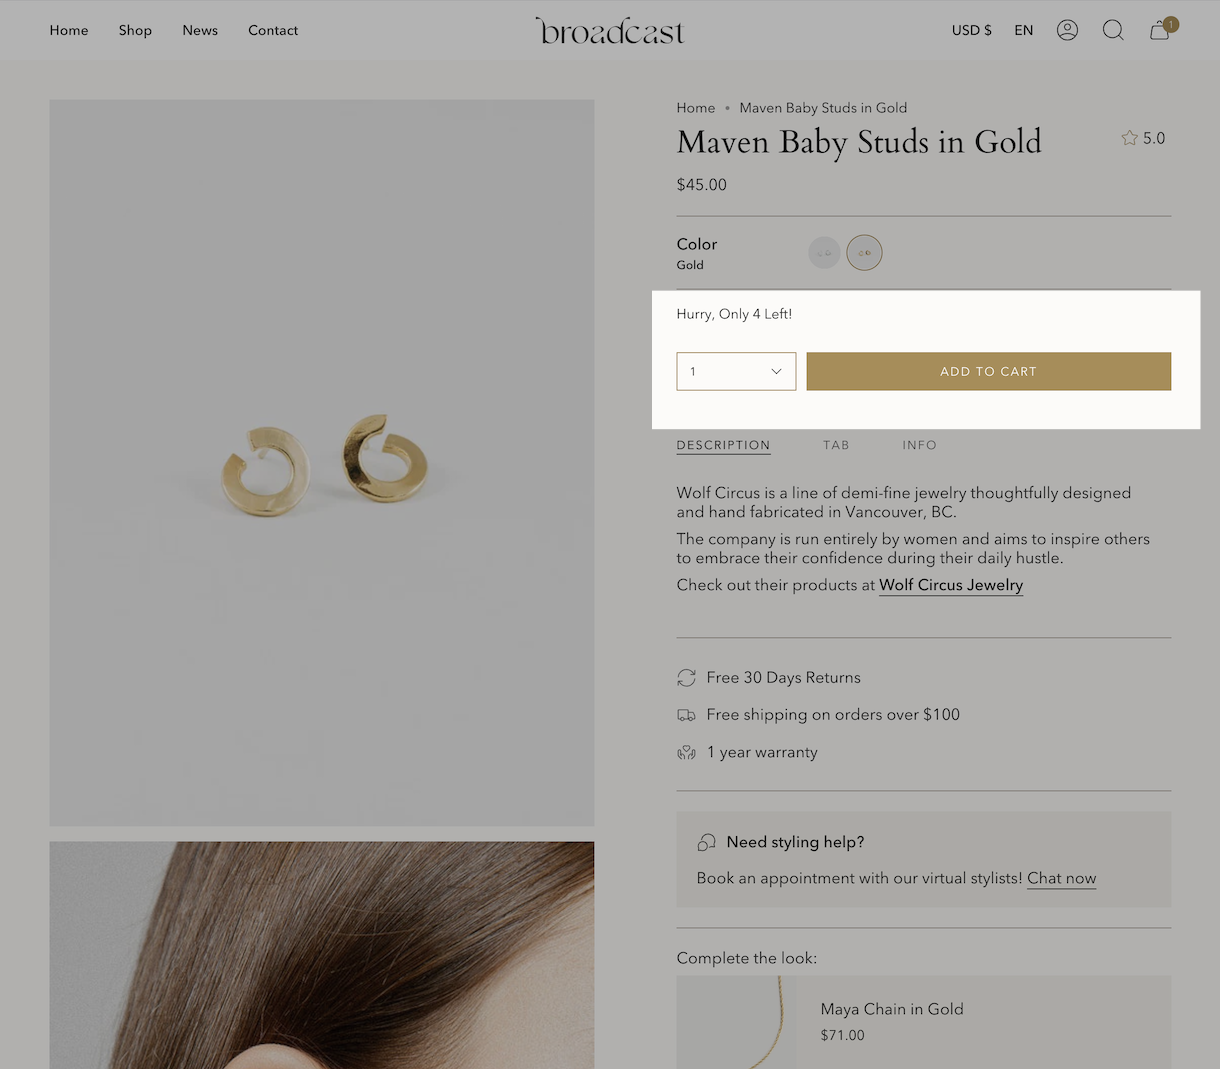Open the shopping cart icon
This screenshot has width=1220, height=1069.
pos(1160,30)
